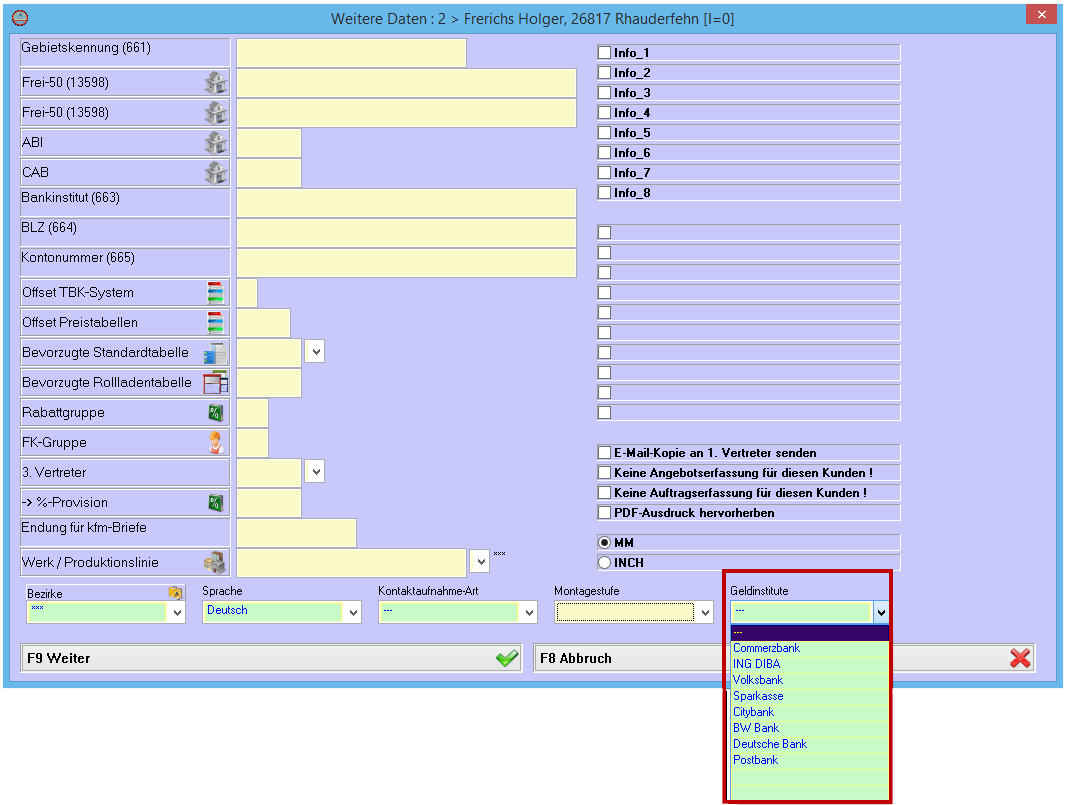Click the bank icon beside ABI

click(216, 143)
